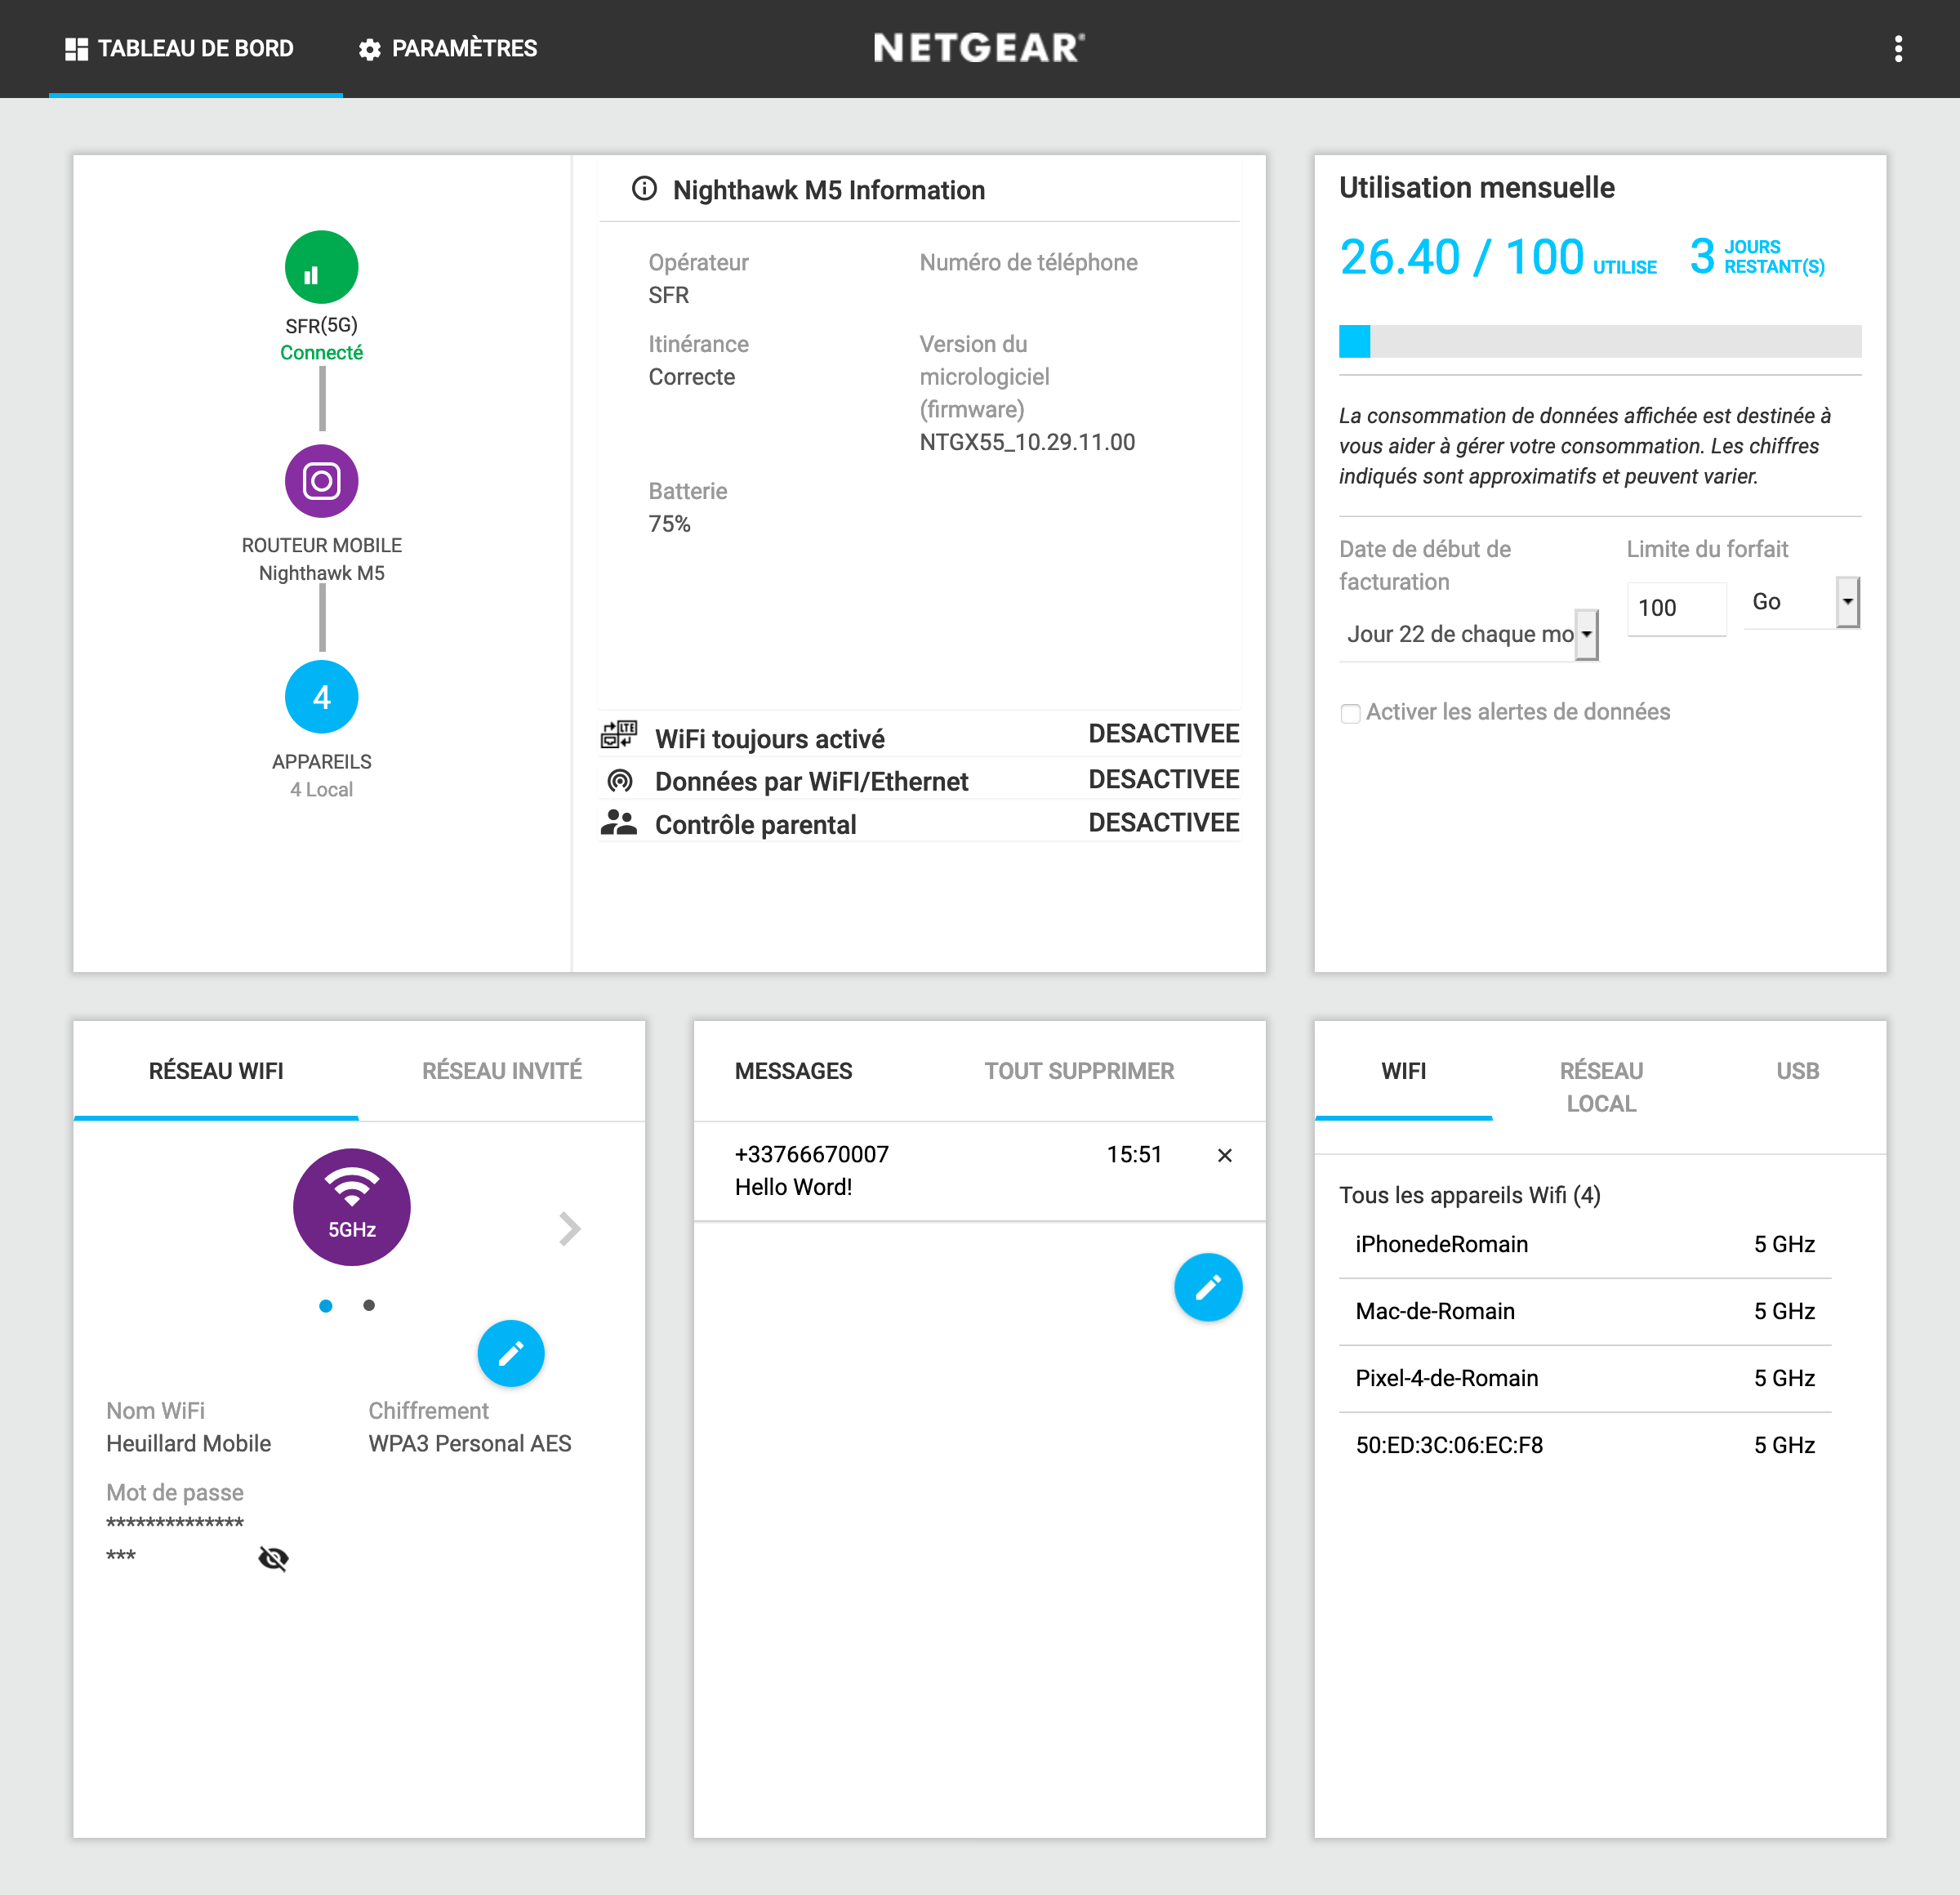Click the green SFR(5G) signal icon
The image size is (1960, 1895).
click(x=321, y=267)
